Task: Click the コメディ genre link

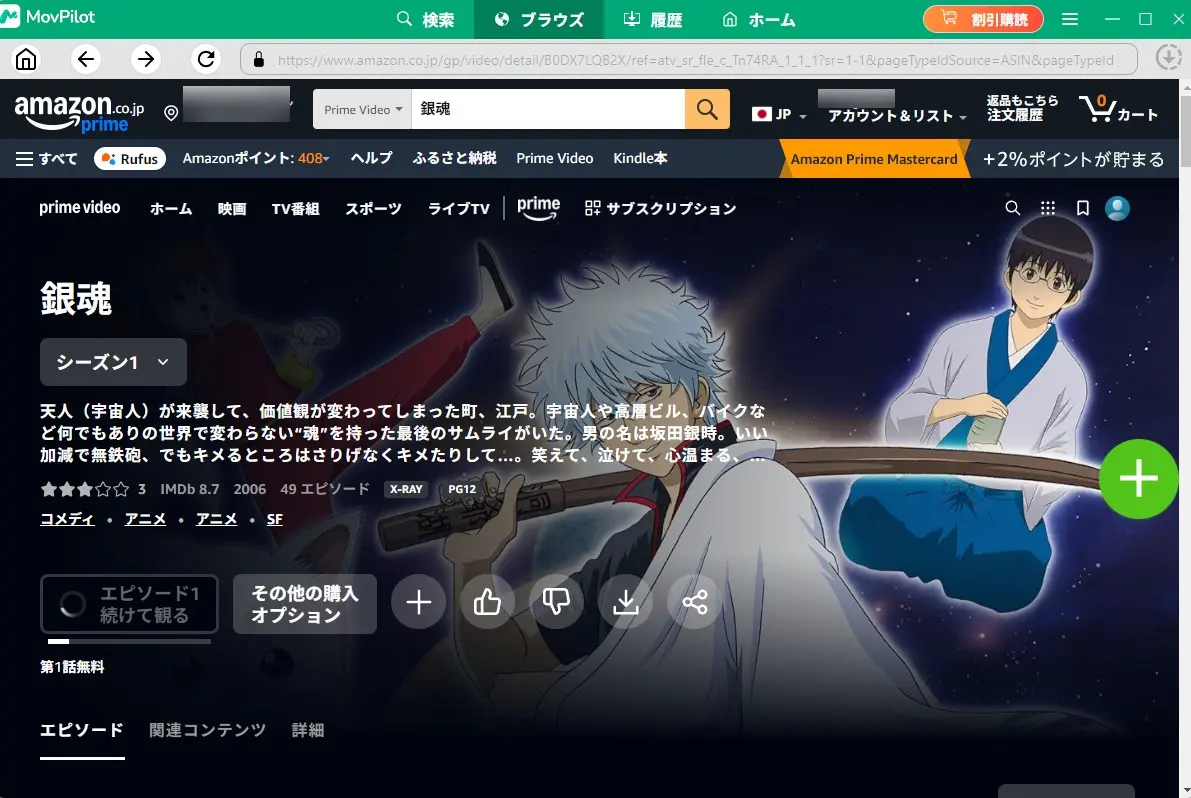Action: click(x=68, y=519)
